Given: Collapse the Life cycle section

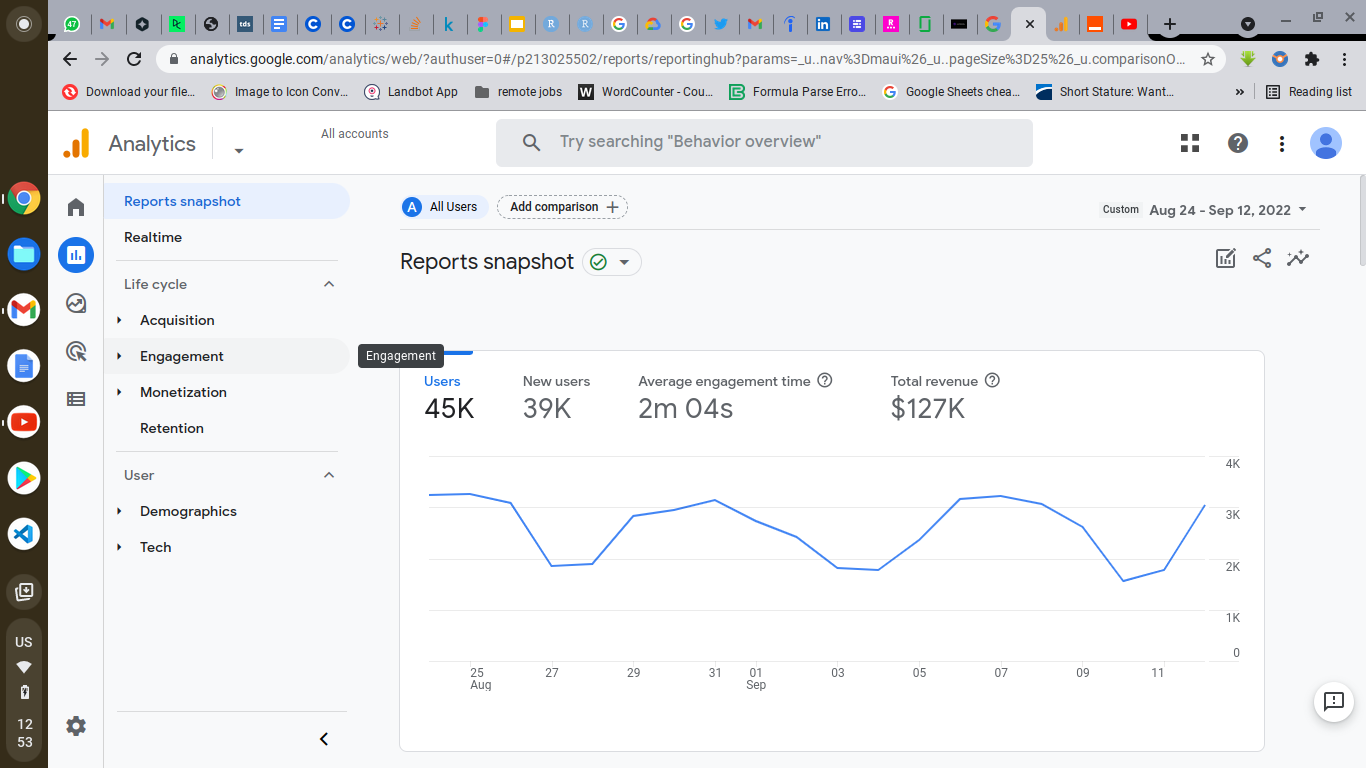Looking at the screenshot, I should click(x=329, y=284).
